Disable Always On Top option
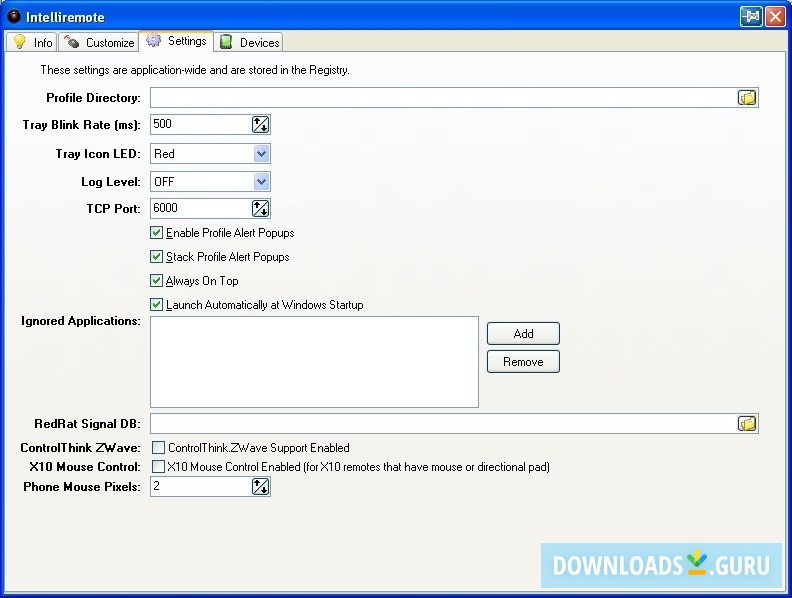 point(157,281)
